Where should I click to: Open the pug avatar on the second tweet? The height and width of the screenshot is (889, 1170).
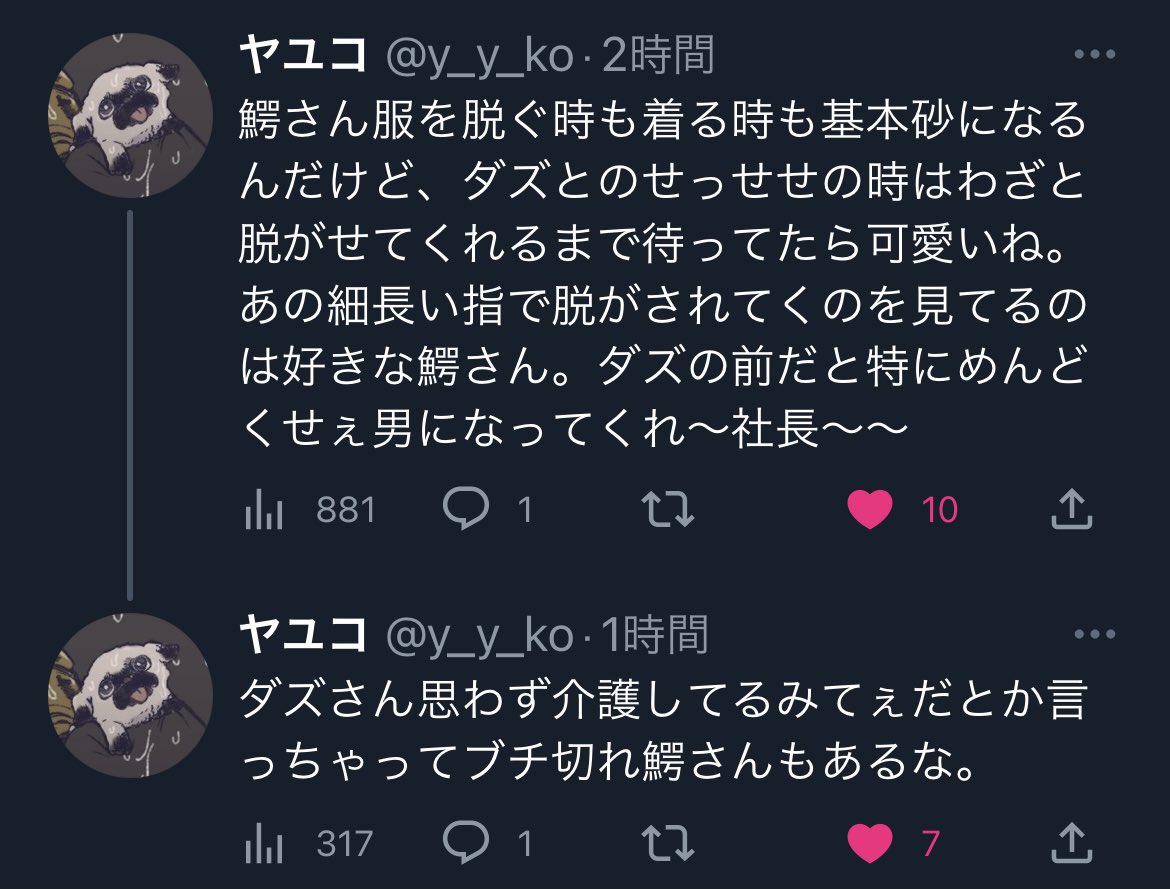tap(131, 695)
